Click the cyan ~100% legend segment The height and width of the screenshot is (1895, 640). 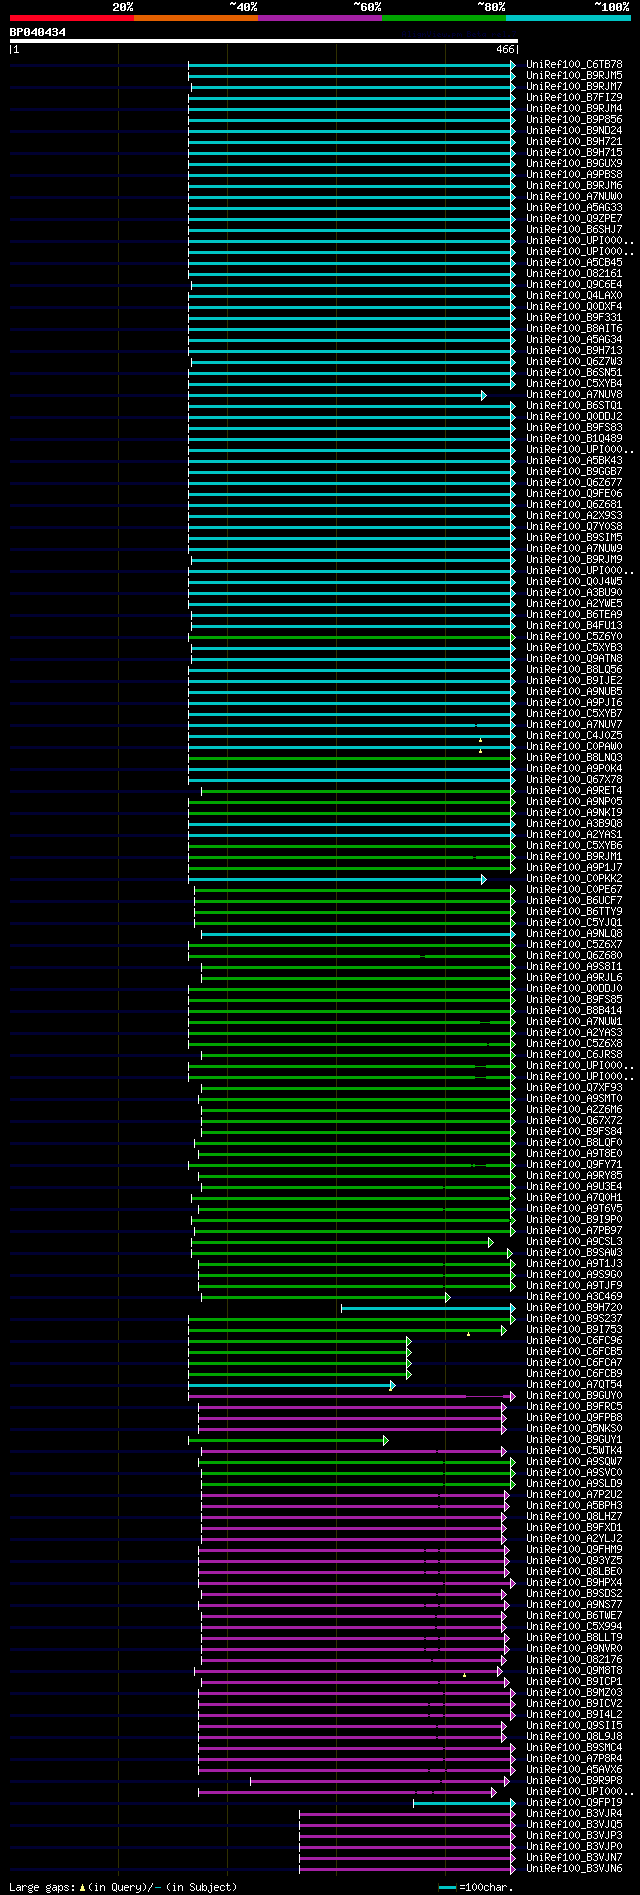568,18
